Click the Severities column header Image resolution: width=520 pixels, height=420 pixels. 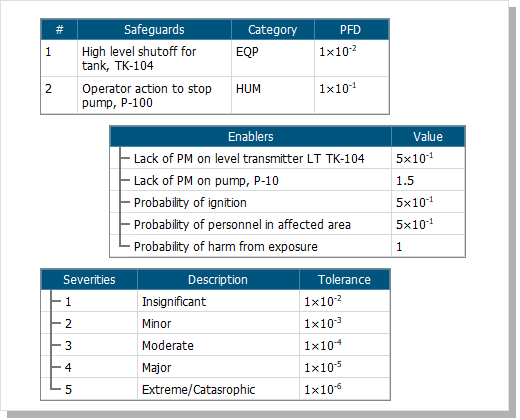[x=89, y=280]
